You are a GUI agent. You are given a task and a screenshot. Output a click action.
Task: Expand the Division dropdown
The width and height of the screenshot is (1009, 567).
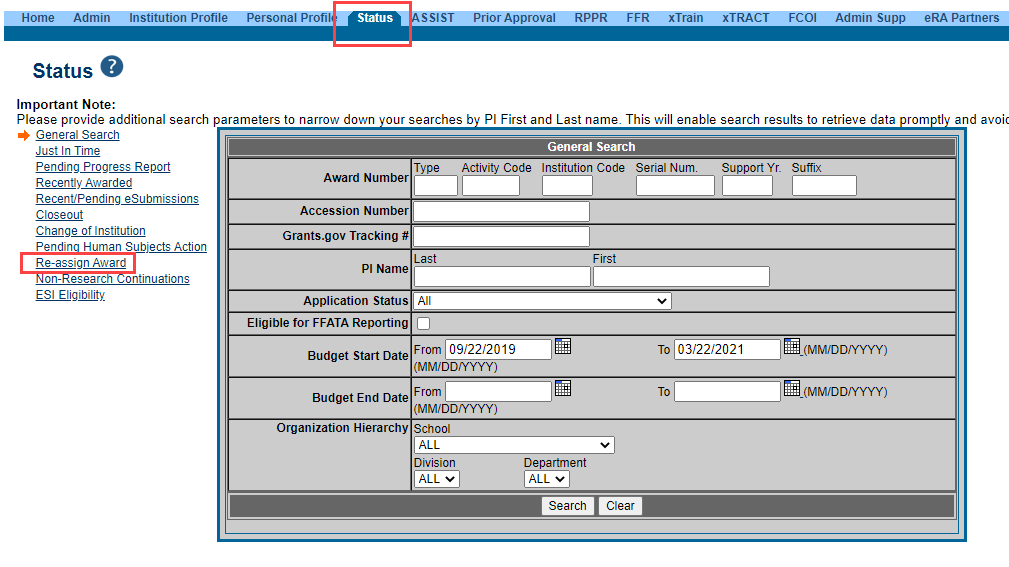pyautogui.click(x=436, y=479)
